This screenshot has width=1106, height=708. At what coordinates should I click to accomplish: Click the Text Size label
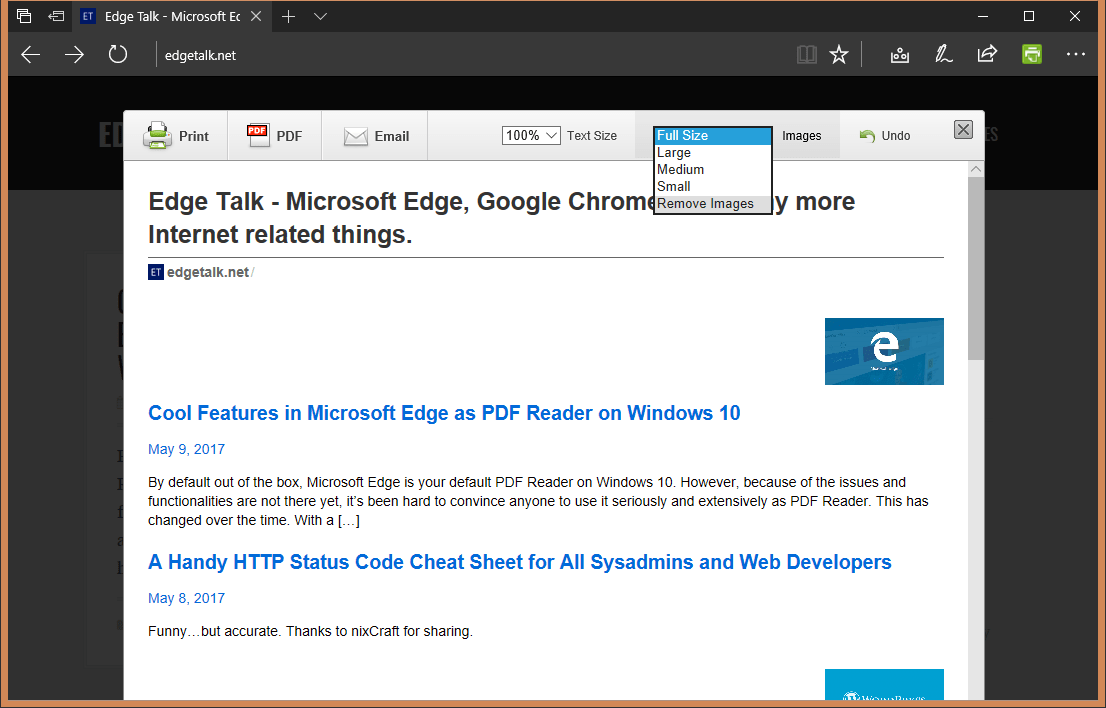click(592, 135)
